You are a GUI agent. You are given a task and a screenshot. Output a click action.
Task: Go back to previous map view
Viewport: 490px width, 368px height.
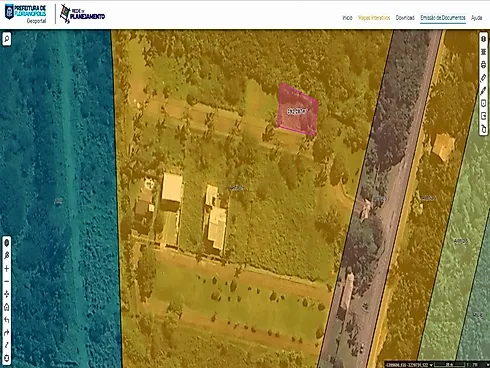[x=7, y=320]
